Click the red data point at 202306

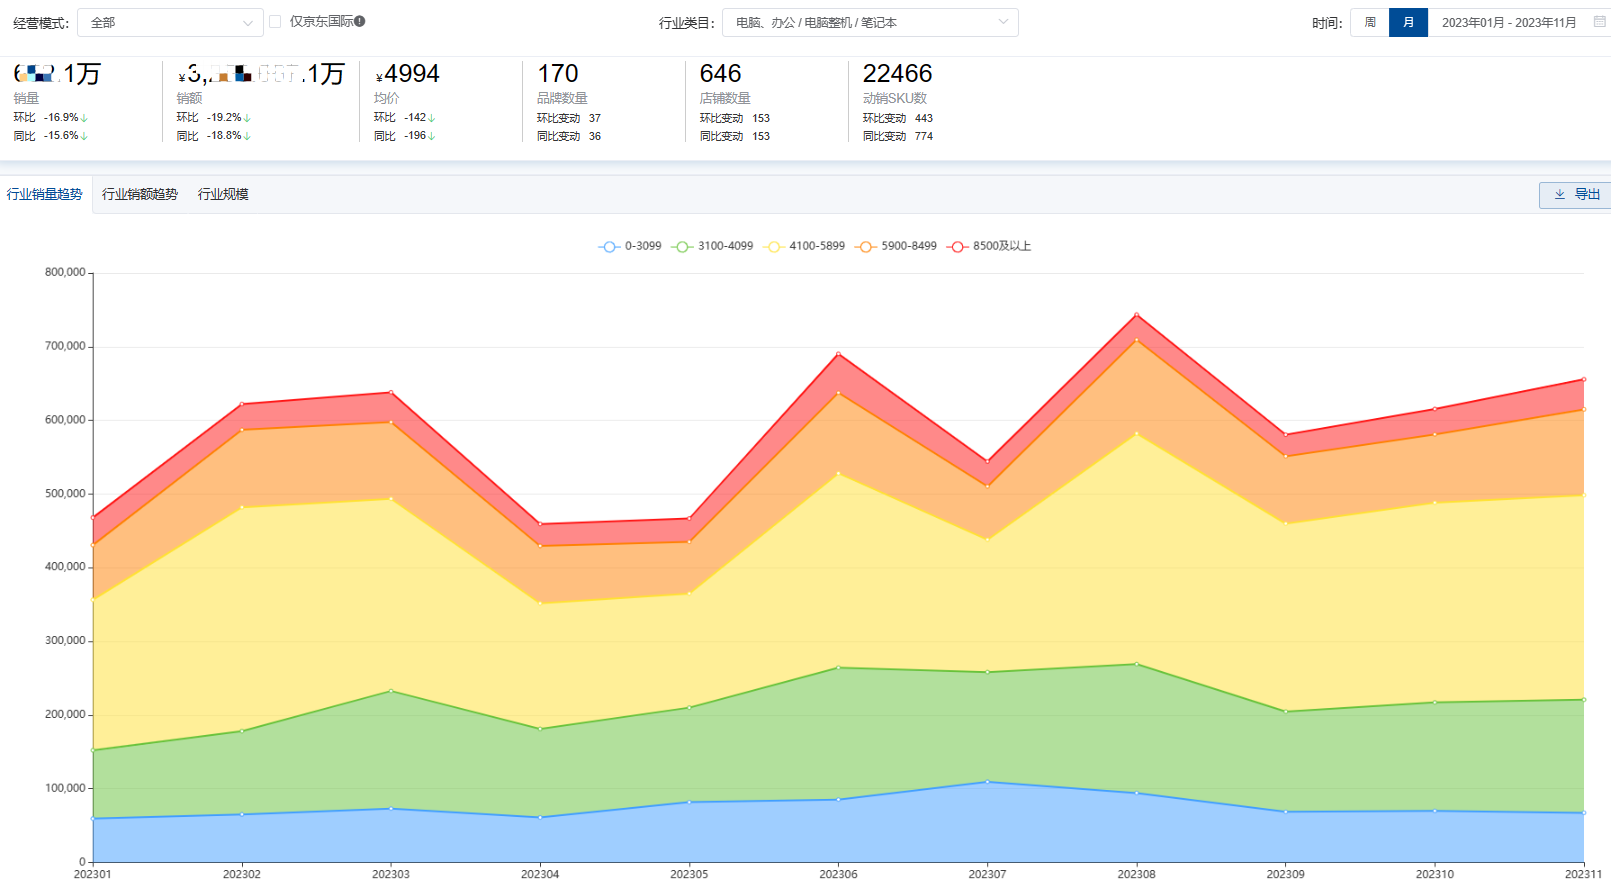point(838,353)
